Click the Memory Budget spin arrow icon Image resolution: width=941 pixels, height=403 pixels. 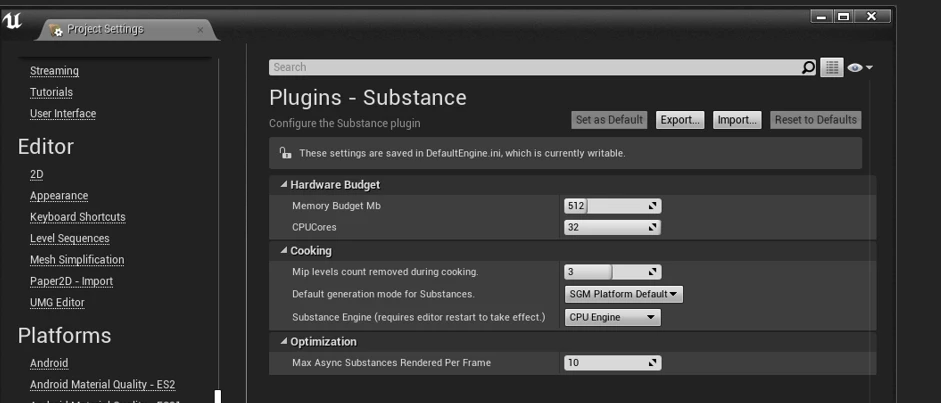click(x=653, y=206)
